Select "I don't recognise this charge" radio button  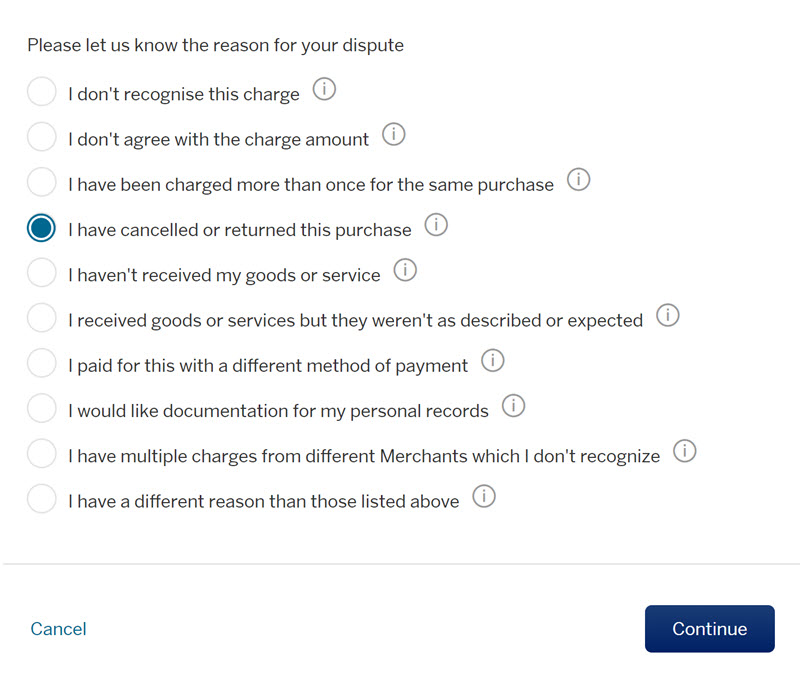point(42,93)
